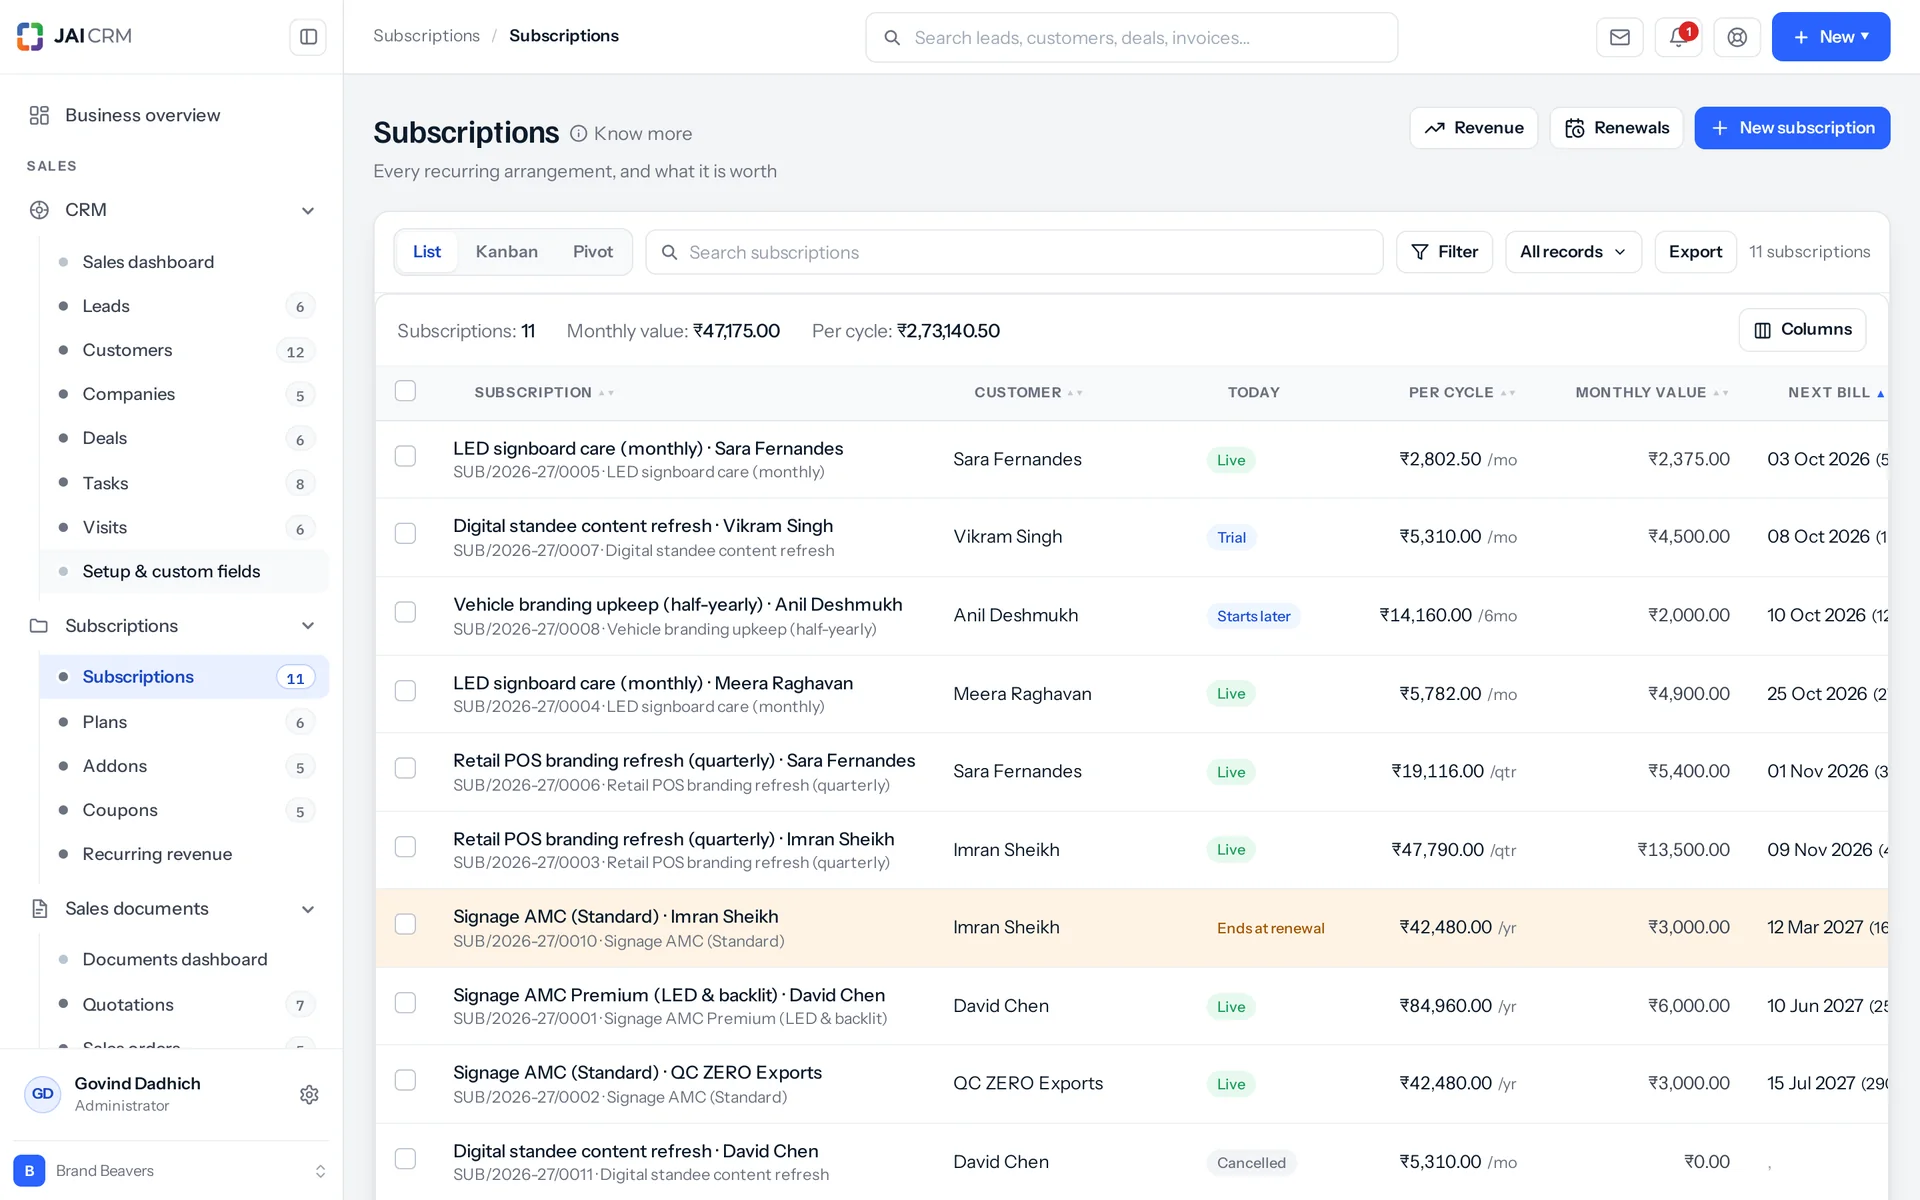Collapse the Subscriptions section chevron
Image resolution: width=1920 pixels, height=1200 pixels.
308,626
